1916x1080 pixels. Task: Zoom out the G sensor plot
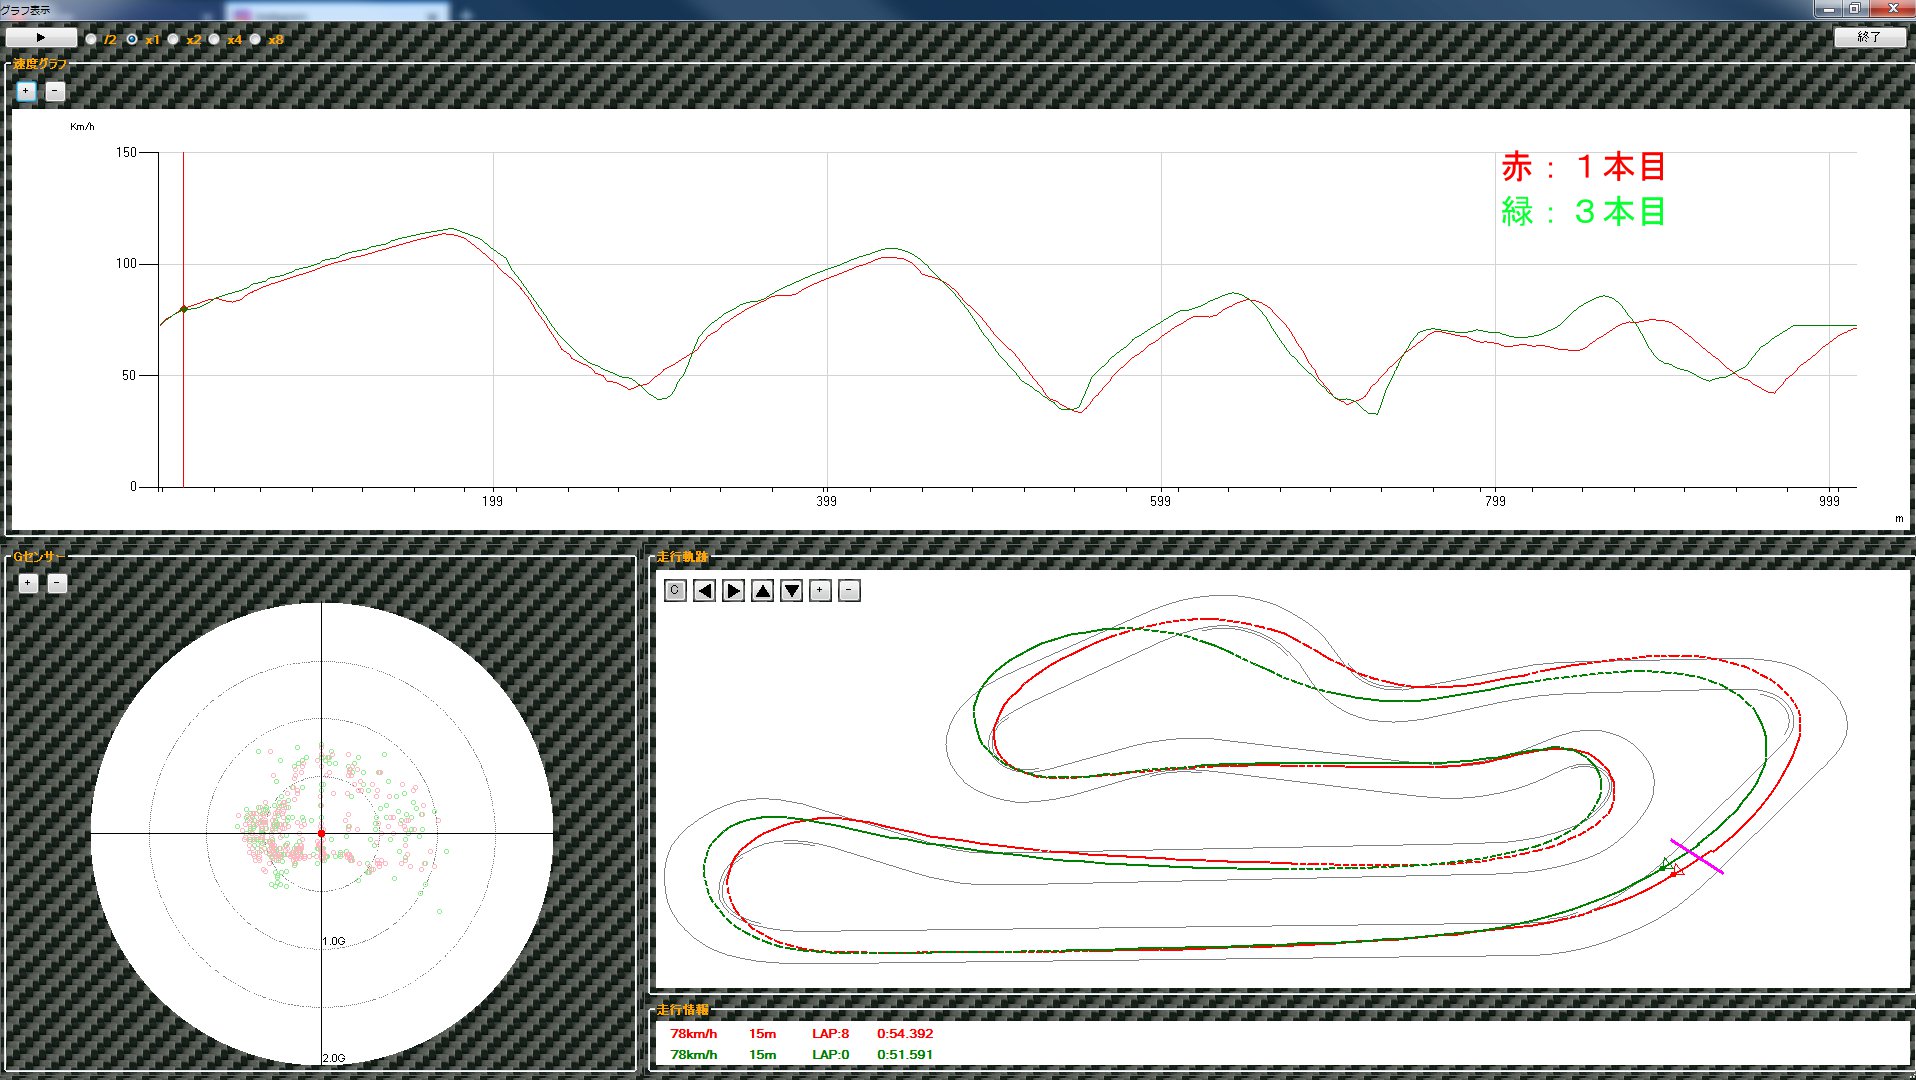pyautogui.click(x=57, y=583)
